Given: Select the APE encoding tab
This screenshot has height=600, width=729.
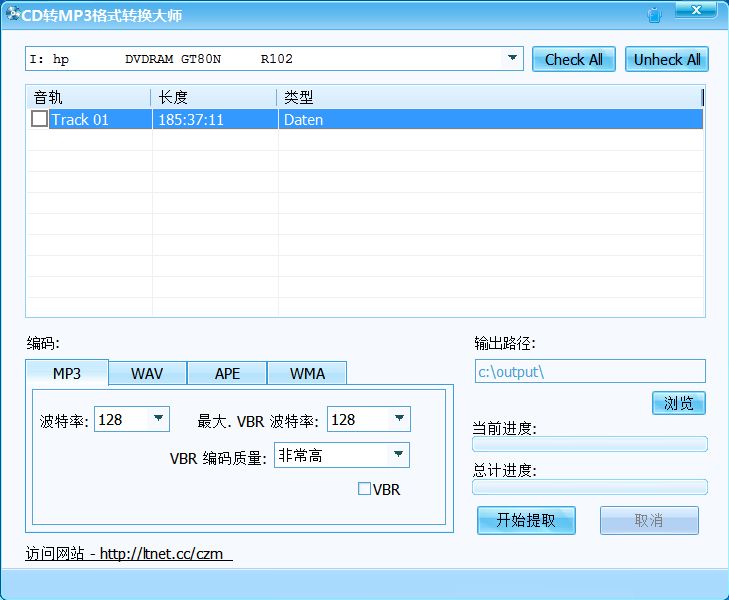Looking at the screenshot, I should (x=227, y=373).
